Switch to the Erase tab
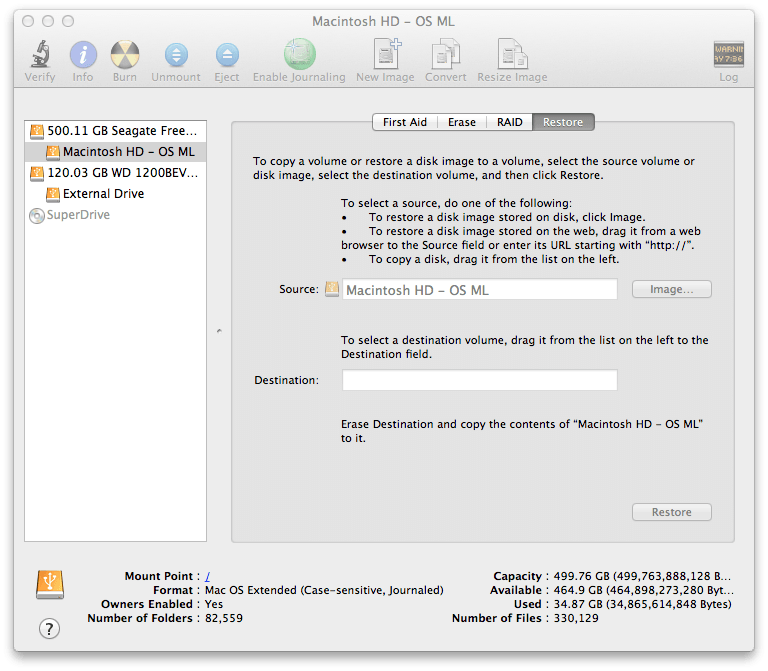 pos(462,122)
